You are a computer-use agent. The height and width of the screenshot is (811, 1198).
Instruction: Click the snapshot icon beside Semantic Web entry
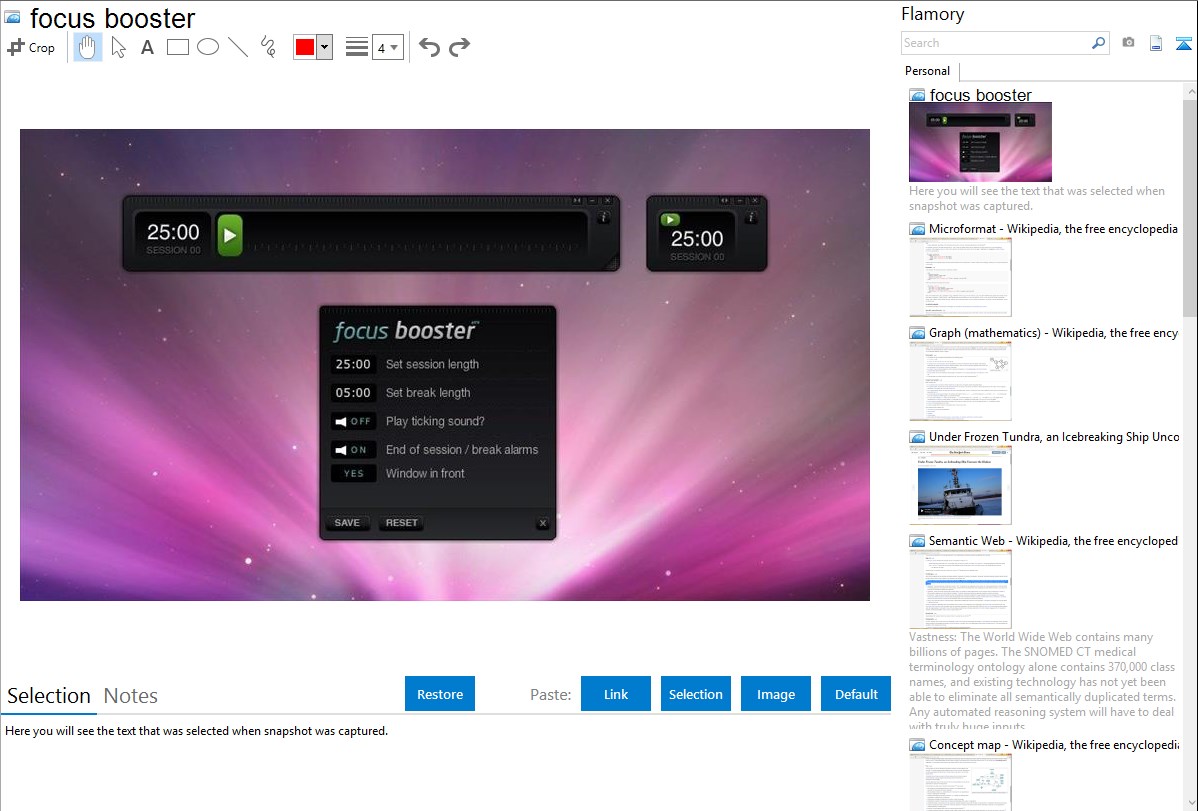pyautogui.click(x=917, y=541)
